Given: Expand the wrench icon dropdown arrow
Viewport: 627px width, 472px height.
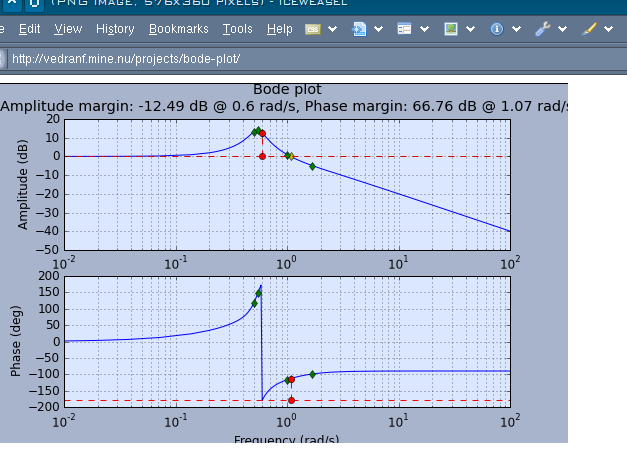Looking at the screenshot, I should point(562,29).
